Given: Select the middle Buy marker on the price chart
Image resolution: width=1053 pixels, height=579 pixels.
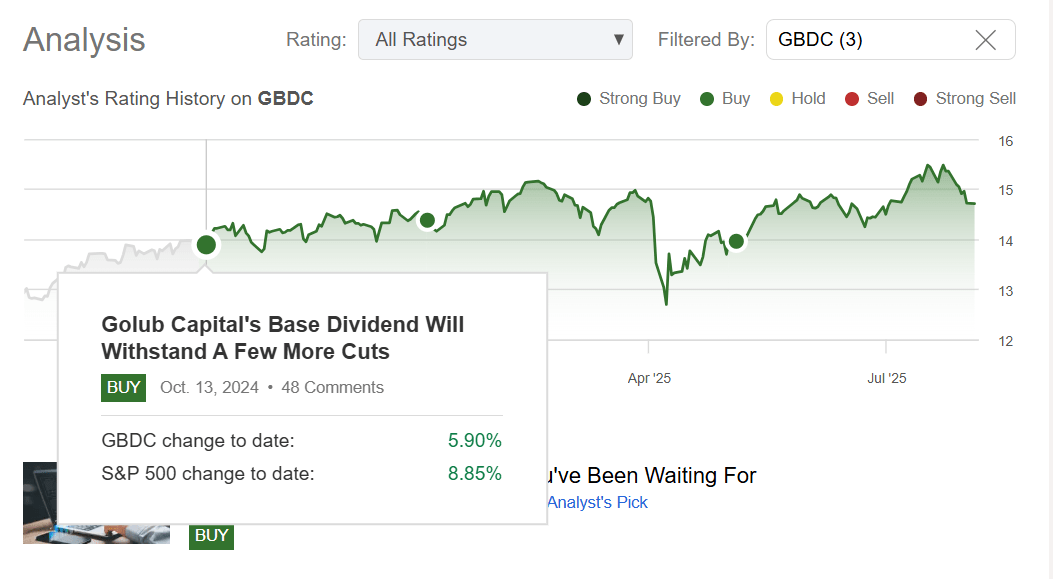Looking at the screenshot, I should pyautogui.click(x=427, y=221).
